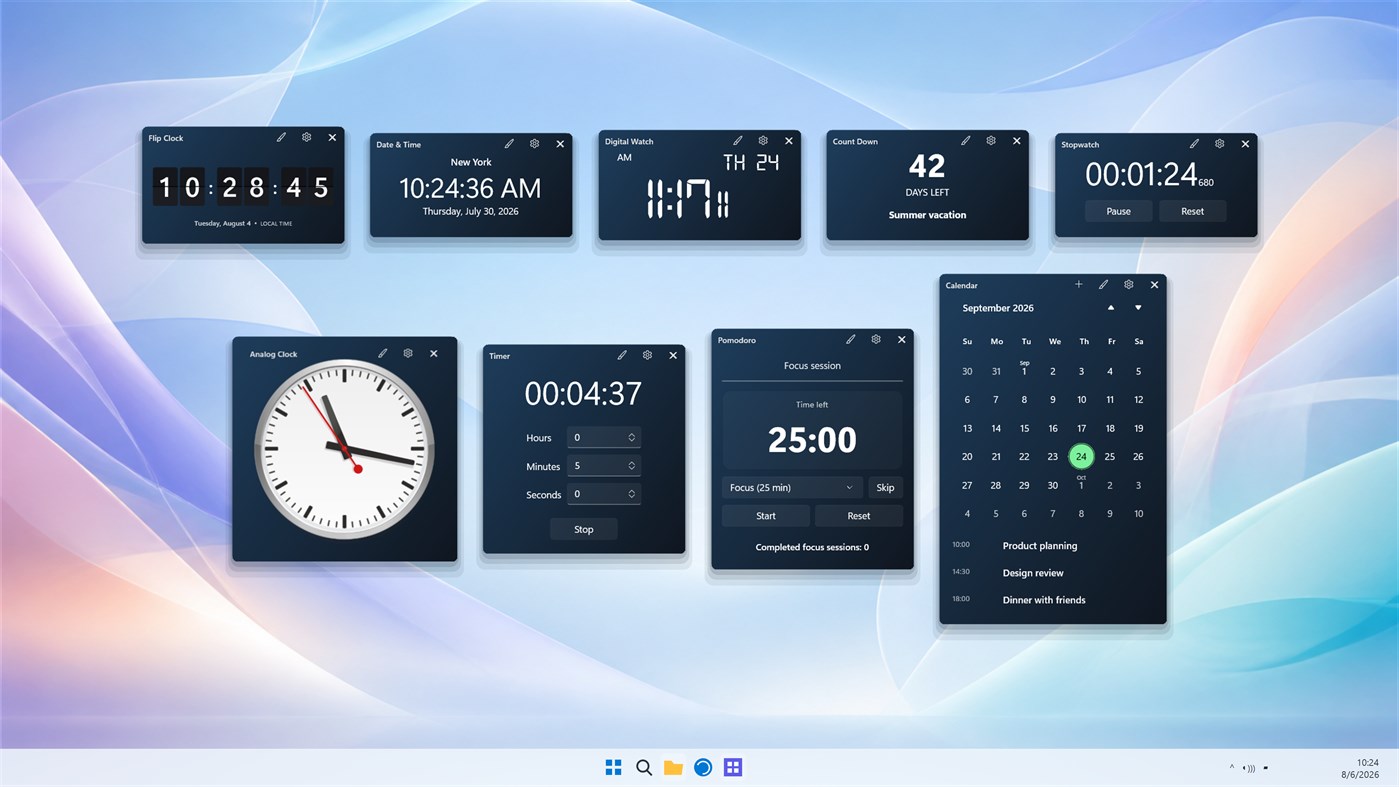The width and height of the screenshot is (1399, 787).
Task: Open Pomodoro settings gear icon
Action: pos(876,340)
